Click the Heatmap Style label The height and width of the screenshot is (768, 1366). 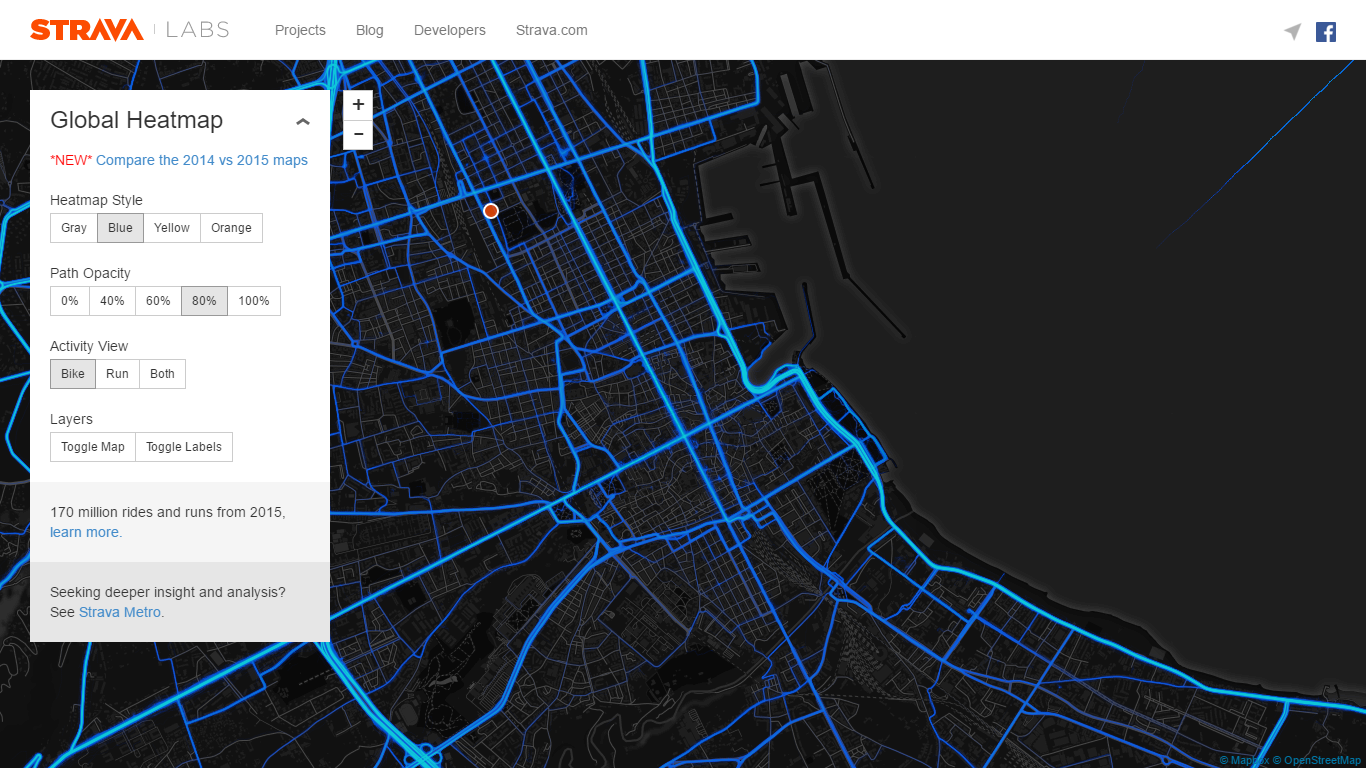point(96,200)
